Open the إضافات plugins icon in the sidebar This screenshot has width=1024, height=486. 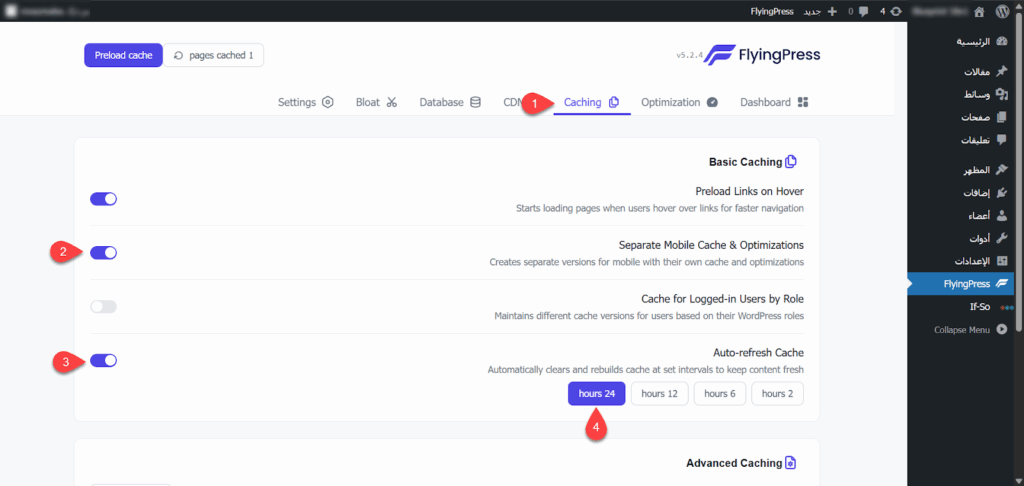[x=1002, y=192]
